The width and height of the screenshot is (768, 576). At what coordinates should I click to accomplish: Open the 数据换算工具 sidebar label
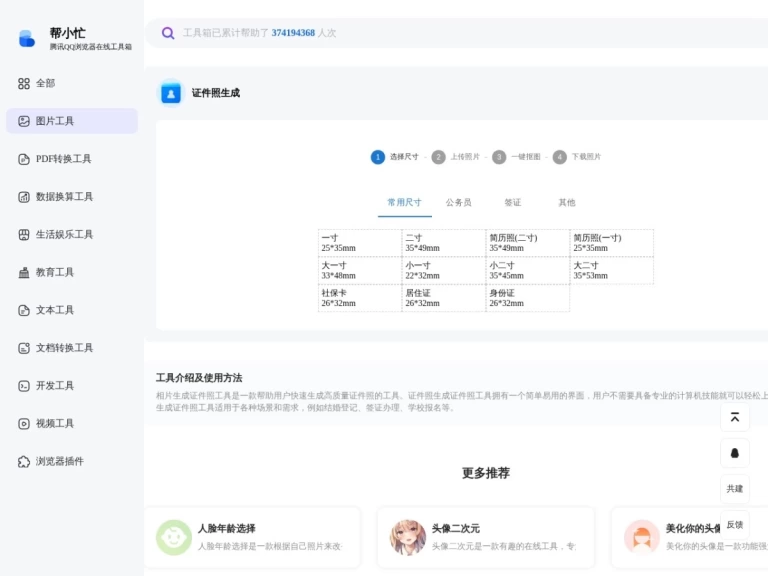click(64, 196)
